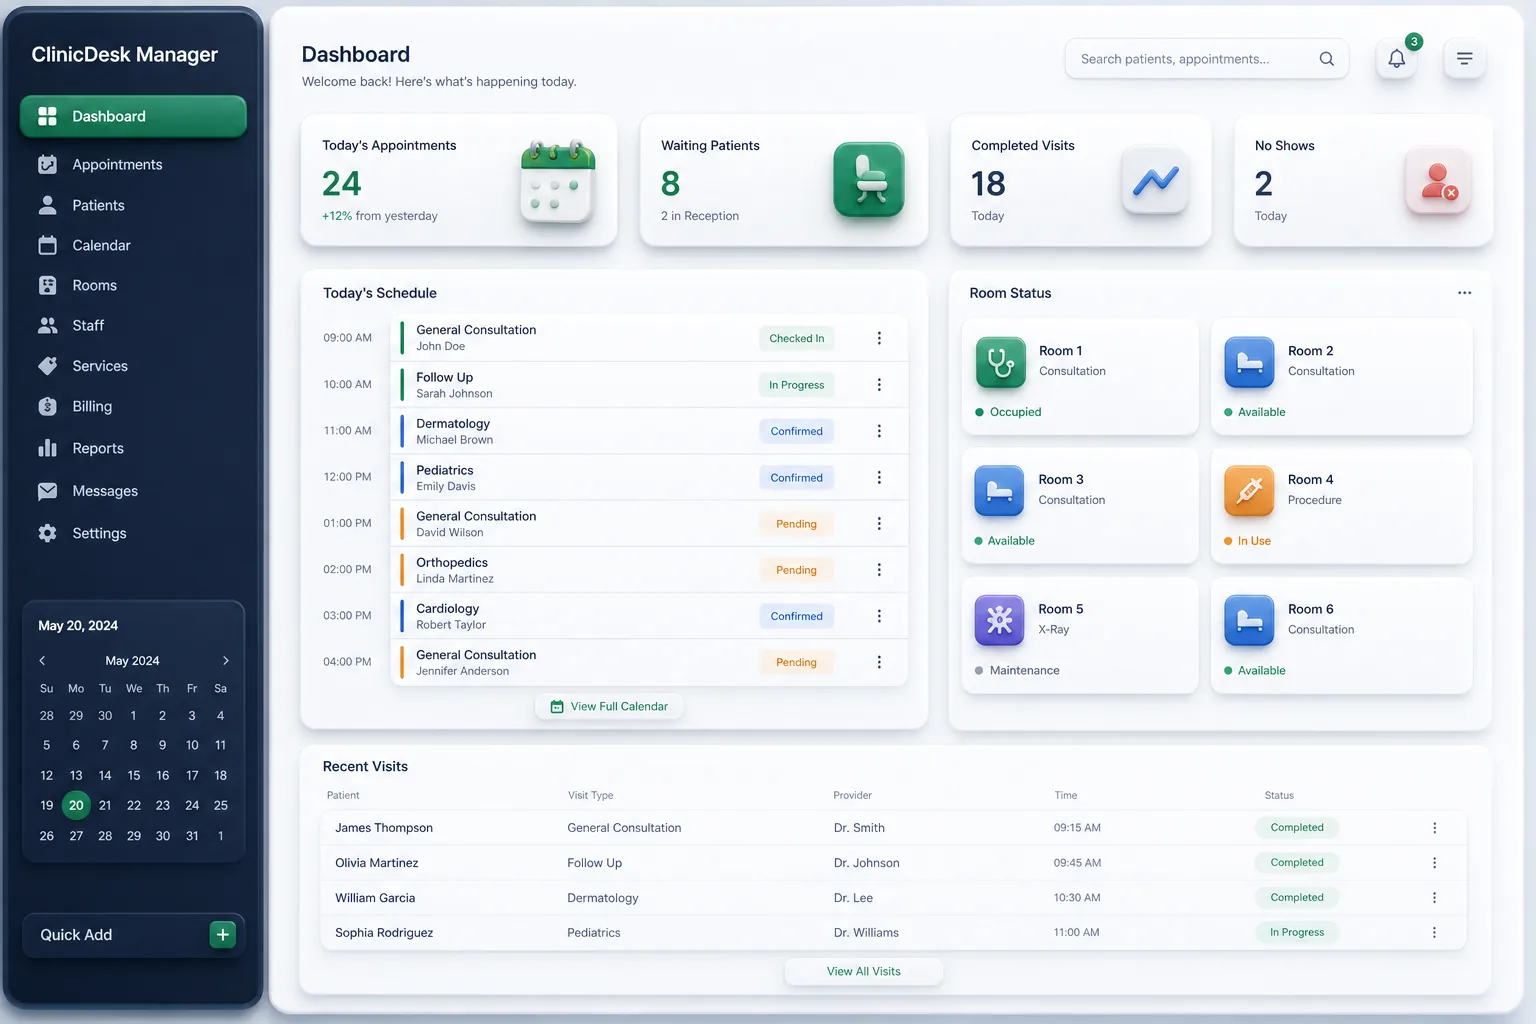Image resolution: width=1536 pixels, height=1024 pixels.
Task: Click Room 4 syringe icon
Action: click(1249, 491)
